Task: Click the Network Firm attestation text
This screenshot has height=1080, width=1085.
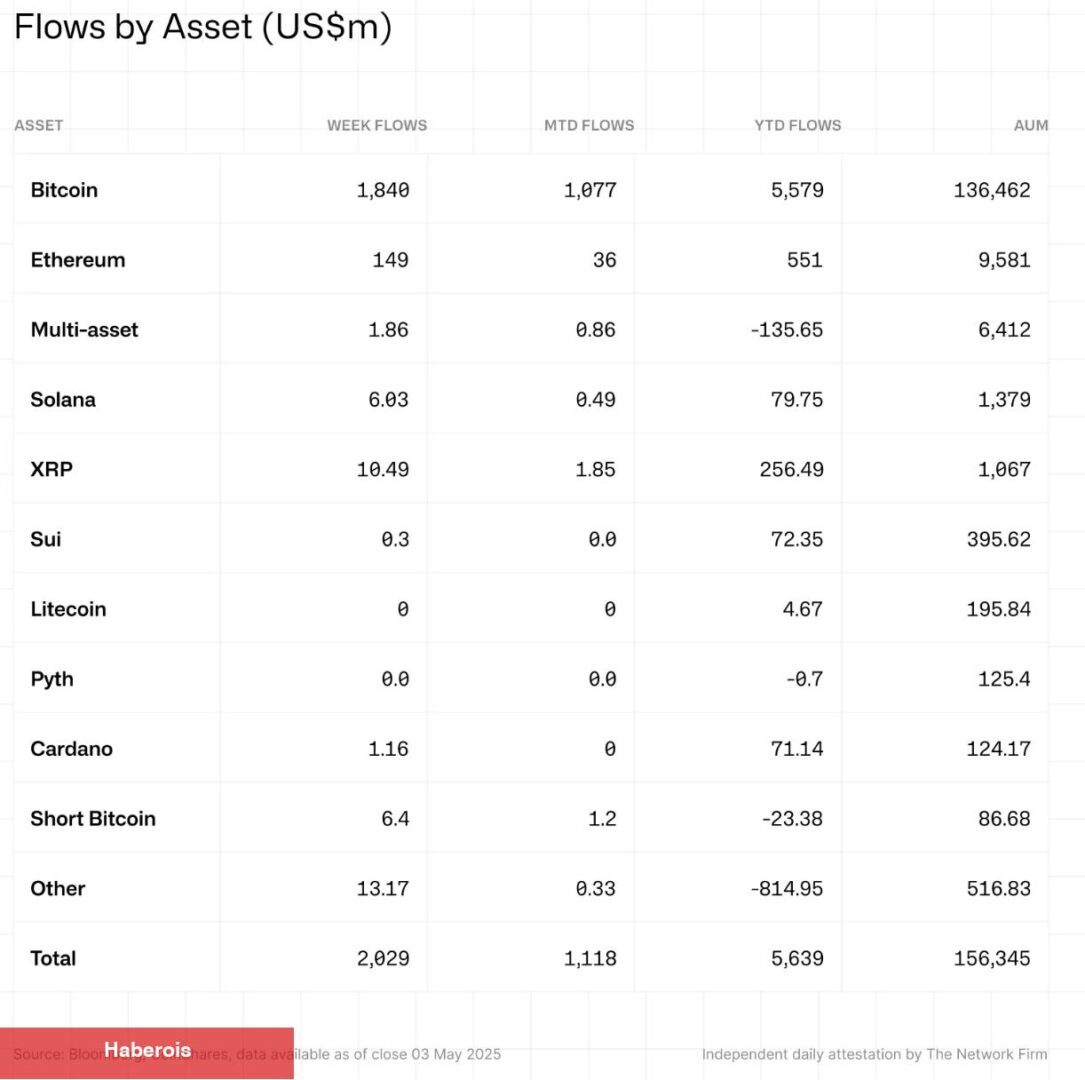Action: point(874,1054)
